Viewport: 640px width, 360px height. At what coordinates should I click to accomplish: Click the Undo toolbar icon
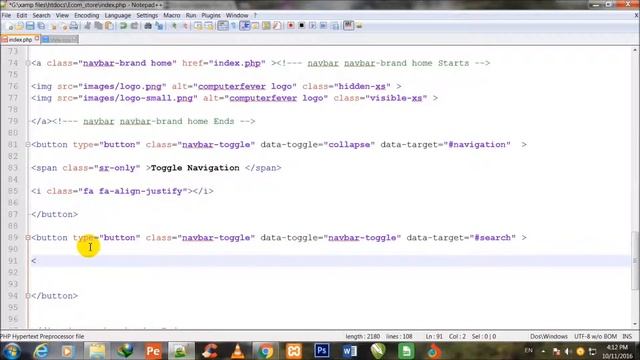[123, 26]
